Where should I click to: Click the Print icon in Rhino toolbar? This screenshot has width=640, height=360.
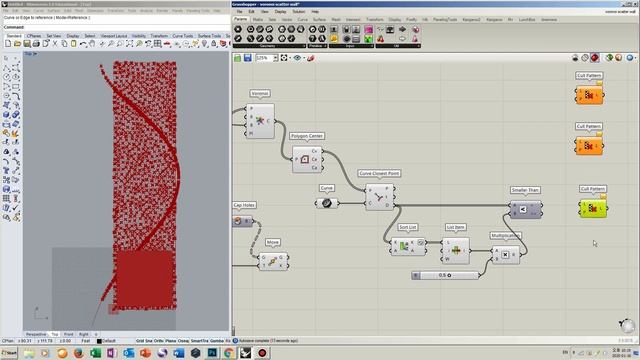tap(36, 44)
